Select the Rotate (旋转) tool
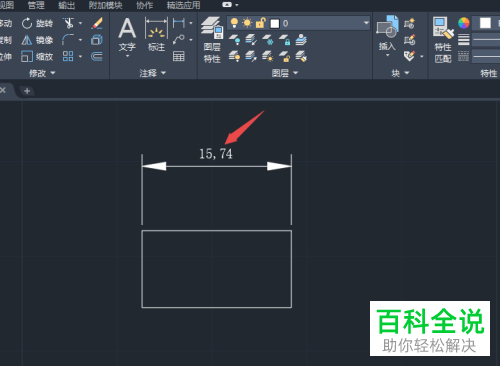Viewport: 500px width, 366px height. click(37, 23)
